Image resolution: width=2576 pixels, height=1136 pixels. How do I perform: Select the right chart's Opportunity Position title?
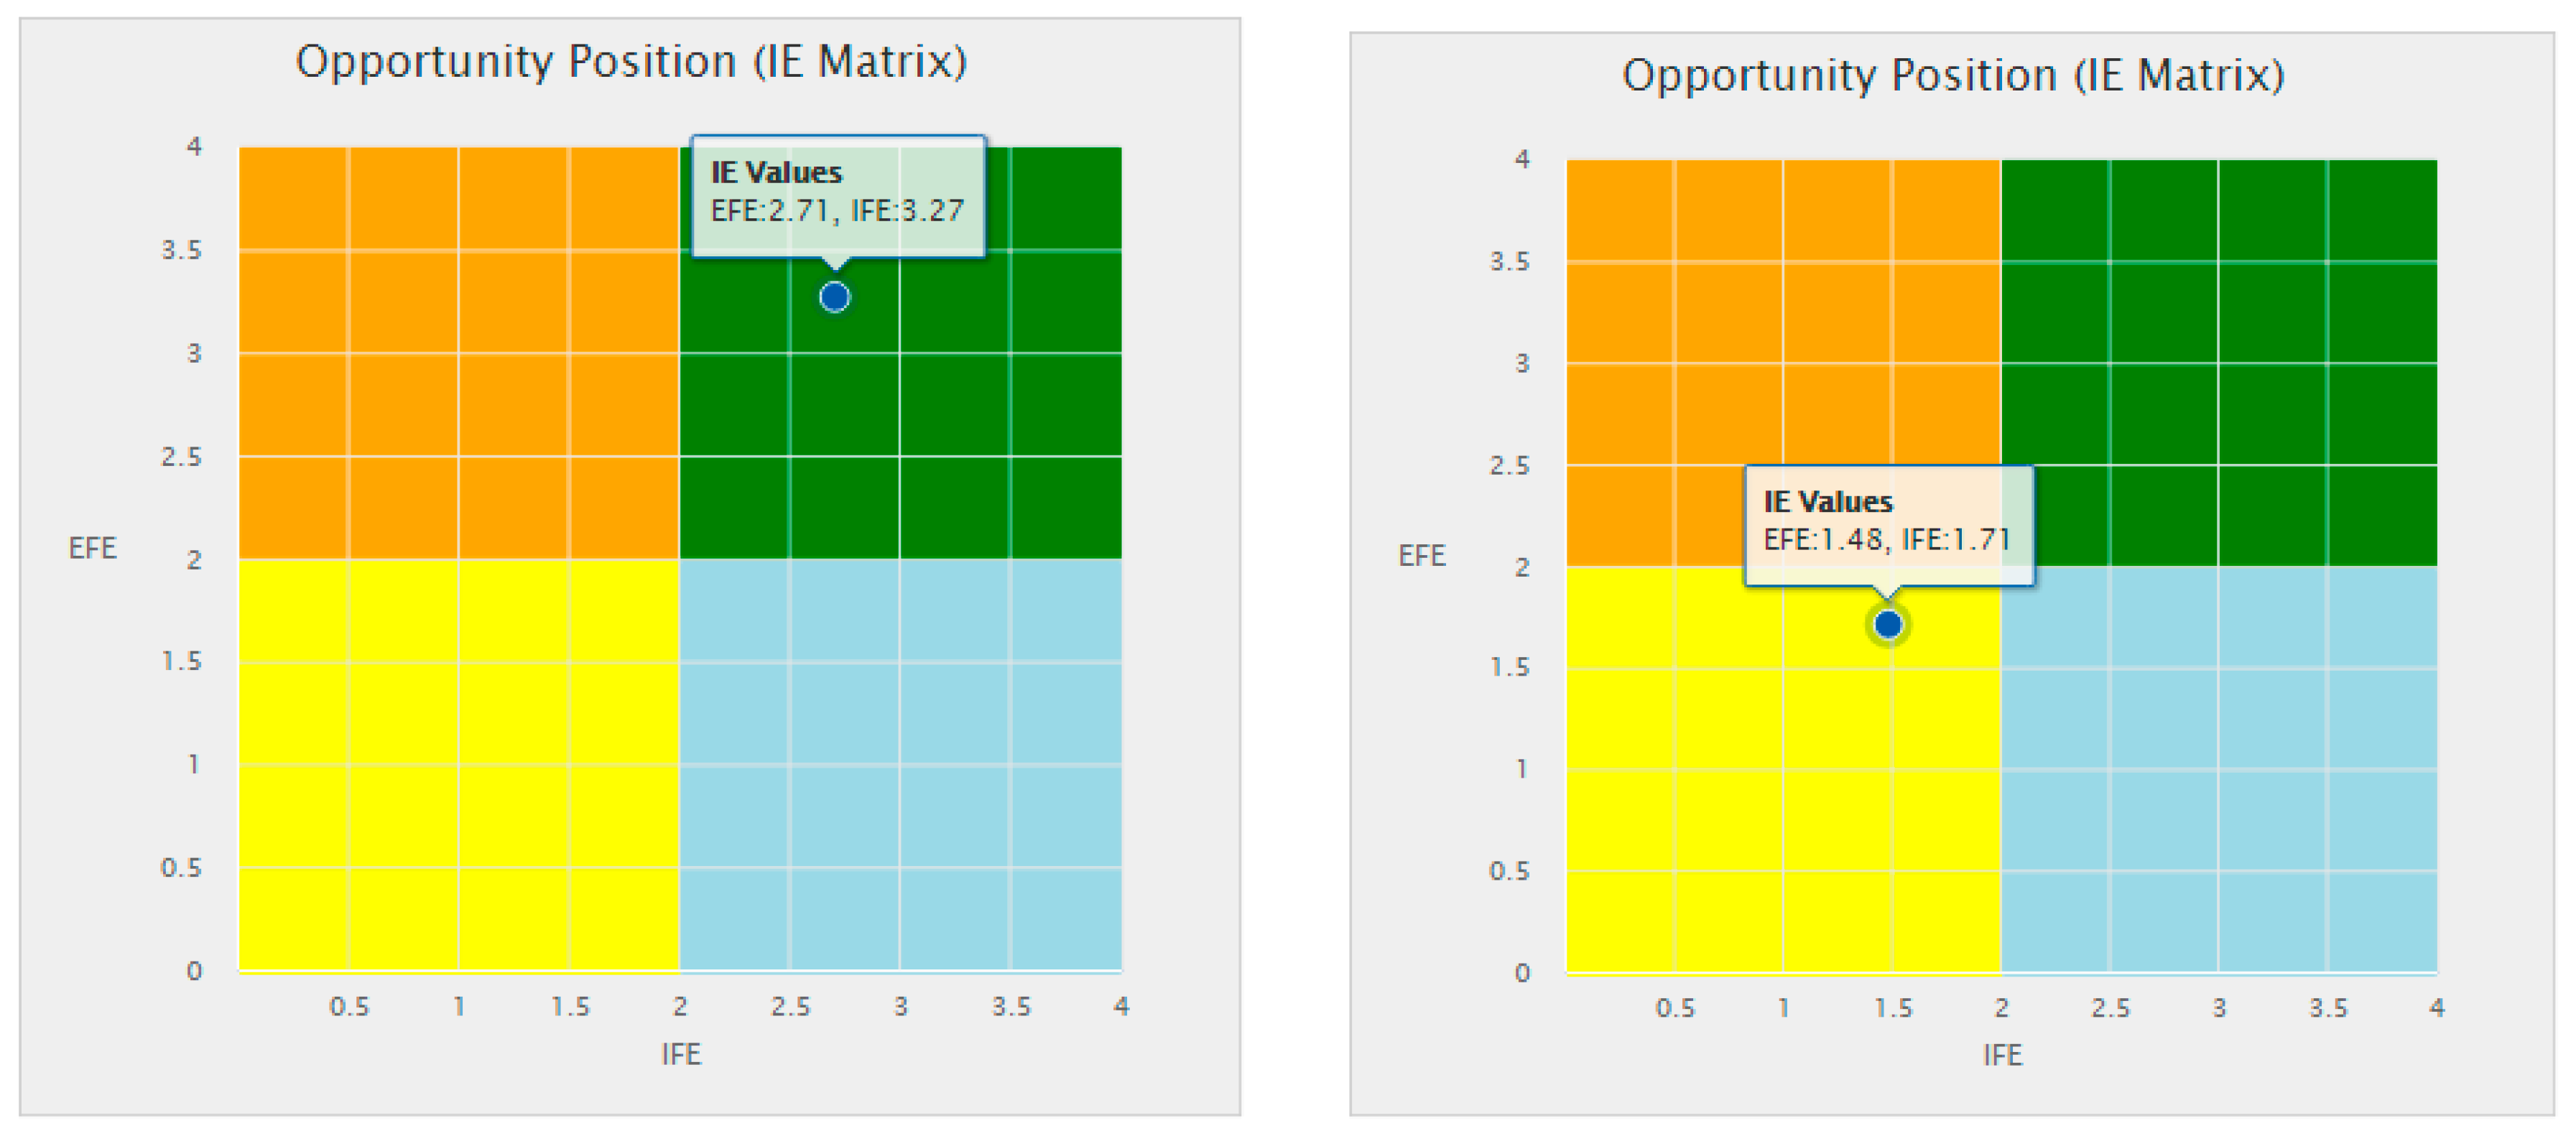tap(1952, 76)
